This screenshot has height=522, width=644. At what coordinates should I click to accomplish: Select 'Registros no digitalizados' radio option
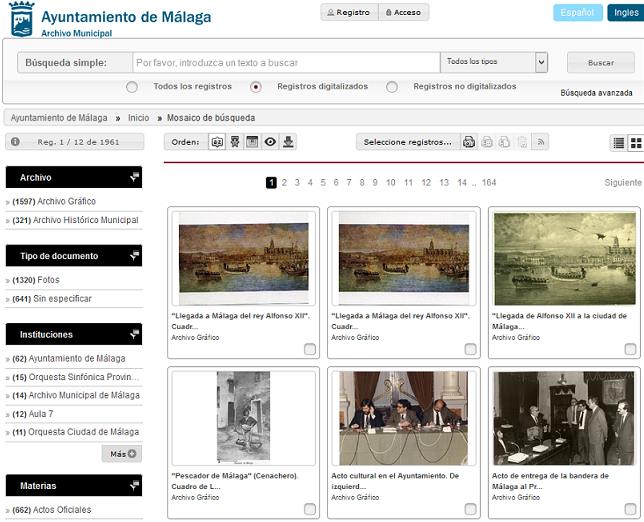pyautogui.click(x=392, y=87)
